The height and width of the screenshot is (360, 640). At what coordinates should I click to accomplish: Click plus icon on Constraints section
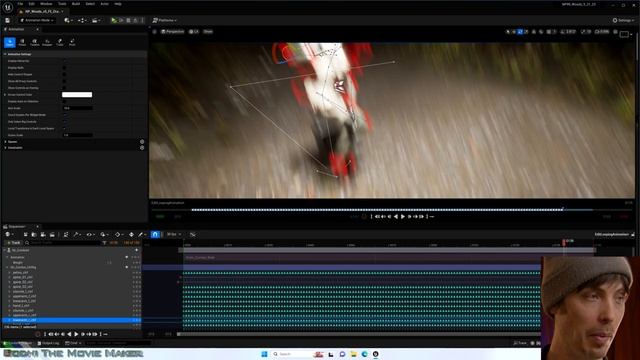coord(142,148)
